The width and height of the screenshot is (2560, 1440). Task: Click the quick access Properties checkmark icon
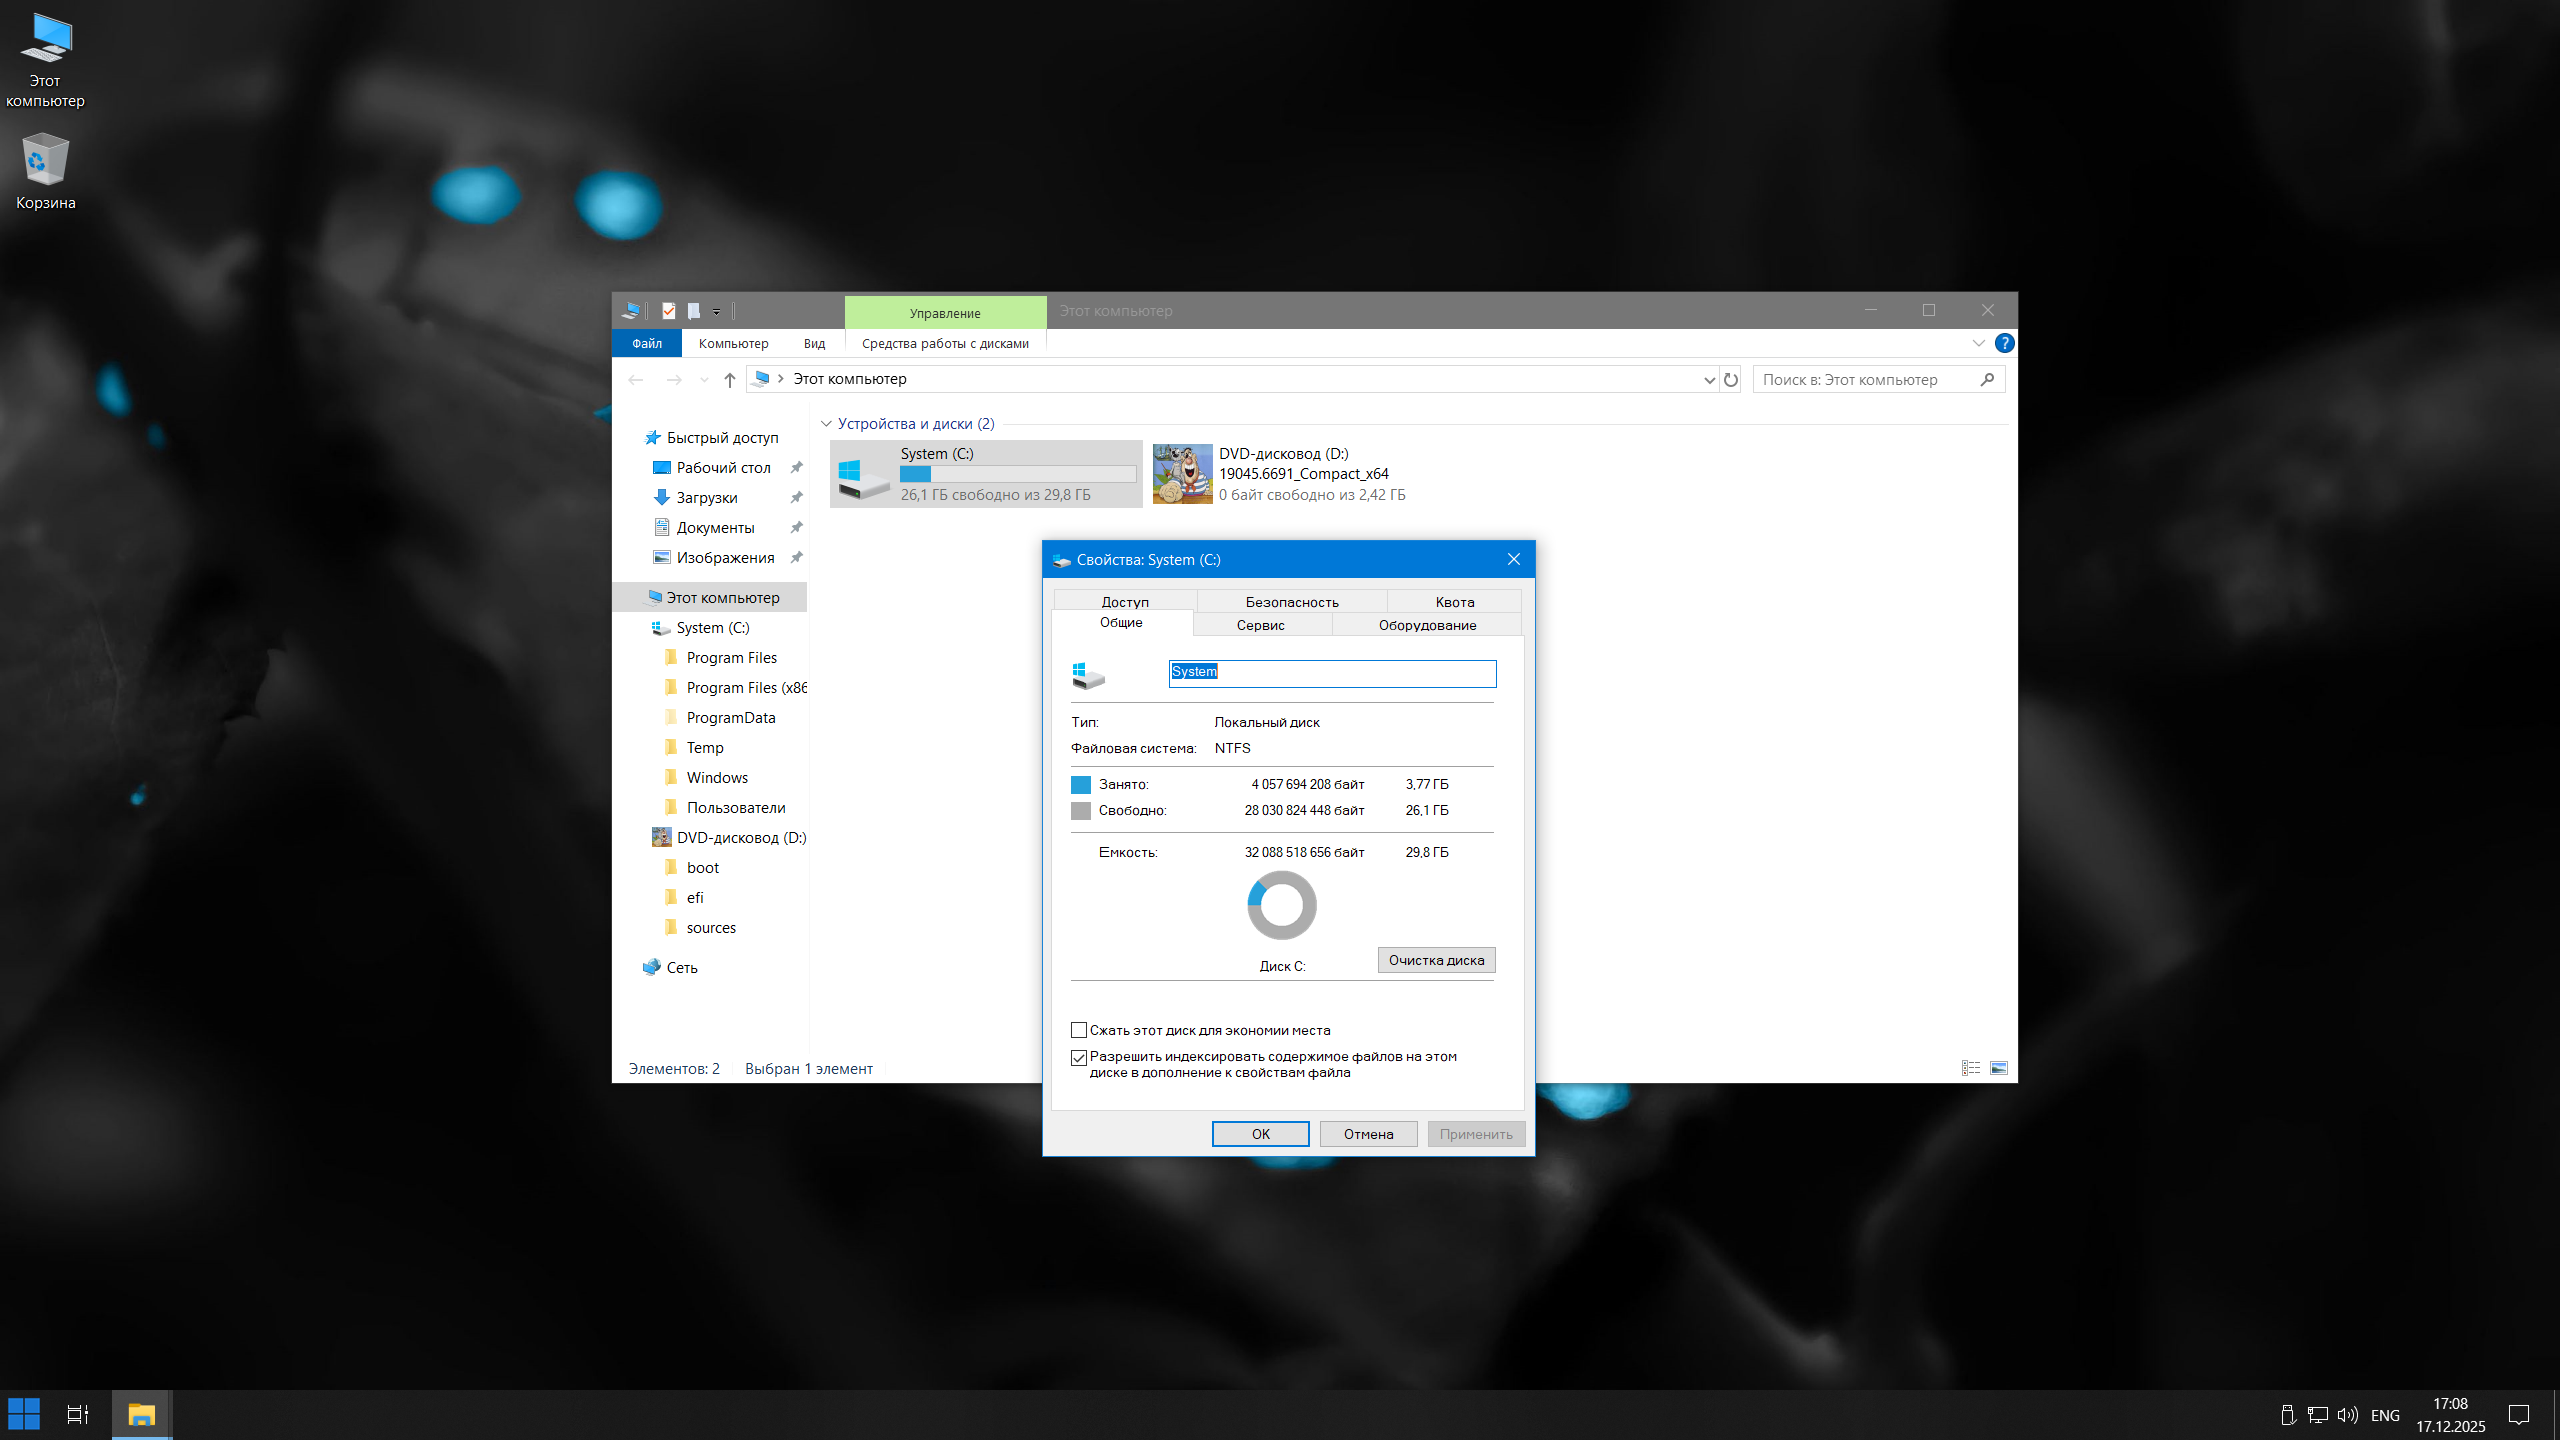[x=669, y=311]
